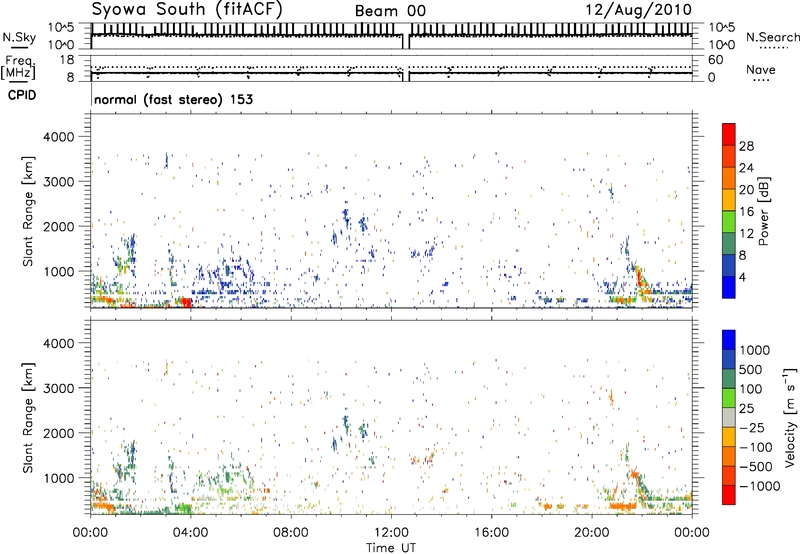The width and height of the screenshot is (800, 554).
Task: Select the "Beam 00" label
Action: click(x=390, y=11)
